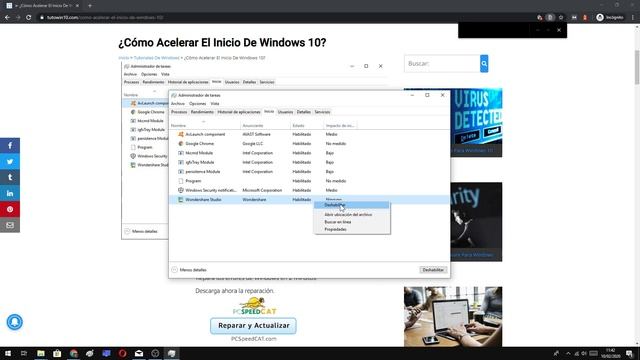This screenshot has height=360, width=640.
Task: Pin the article on Pinterest
Action: point(10,209)
